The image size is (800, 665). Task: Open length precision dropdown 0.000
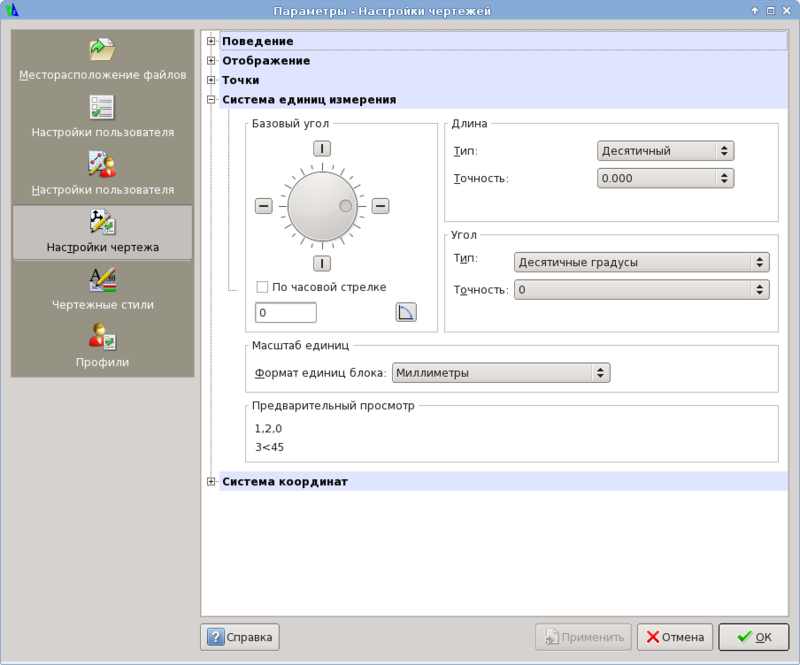(x=665, y=178)
